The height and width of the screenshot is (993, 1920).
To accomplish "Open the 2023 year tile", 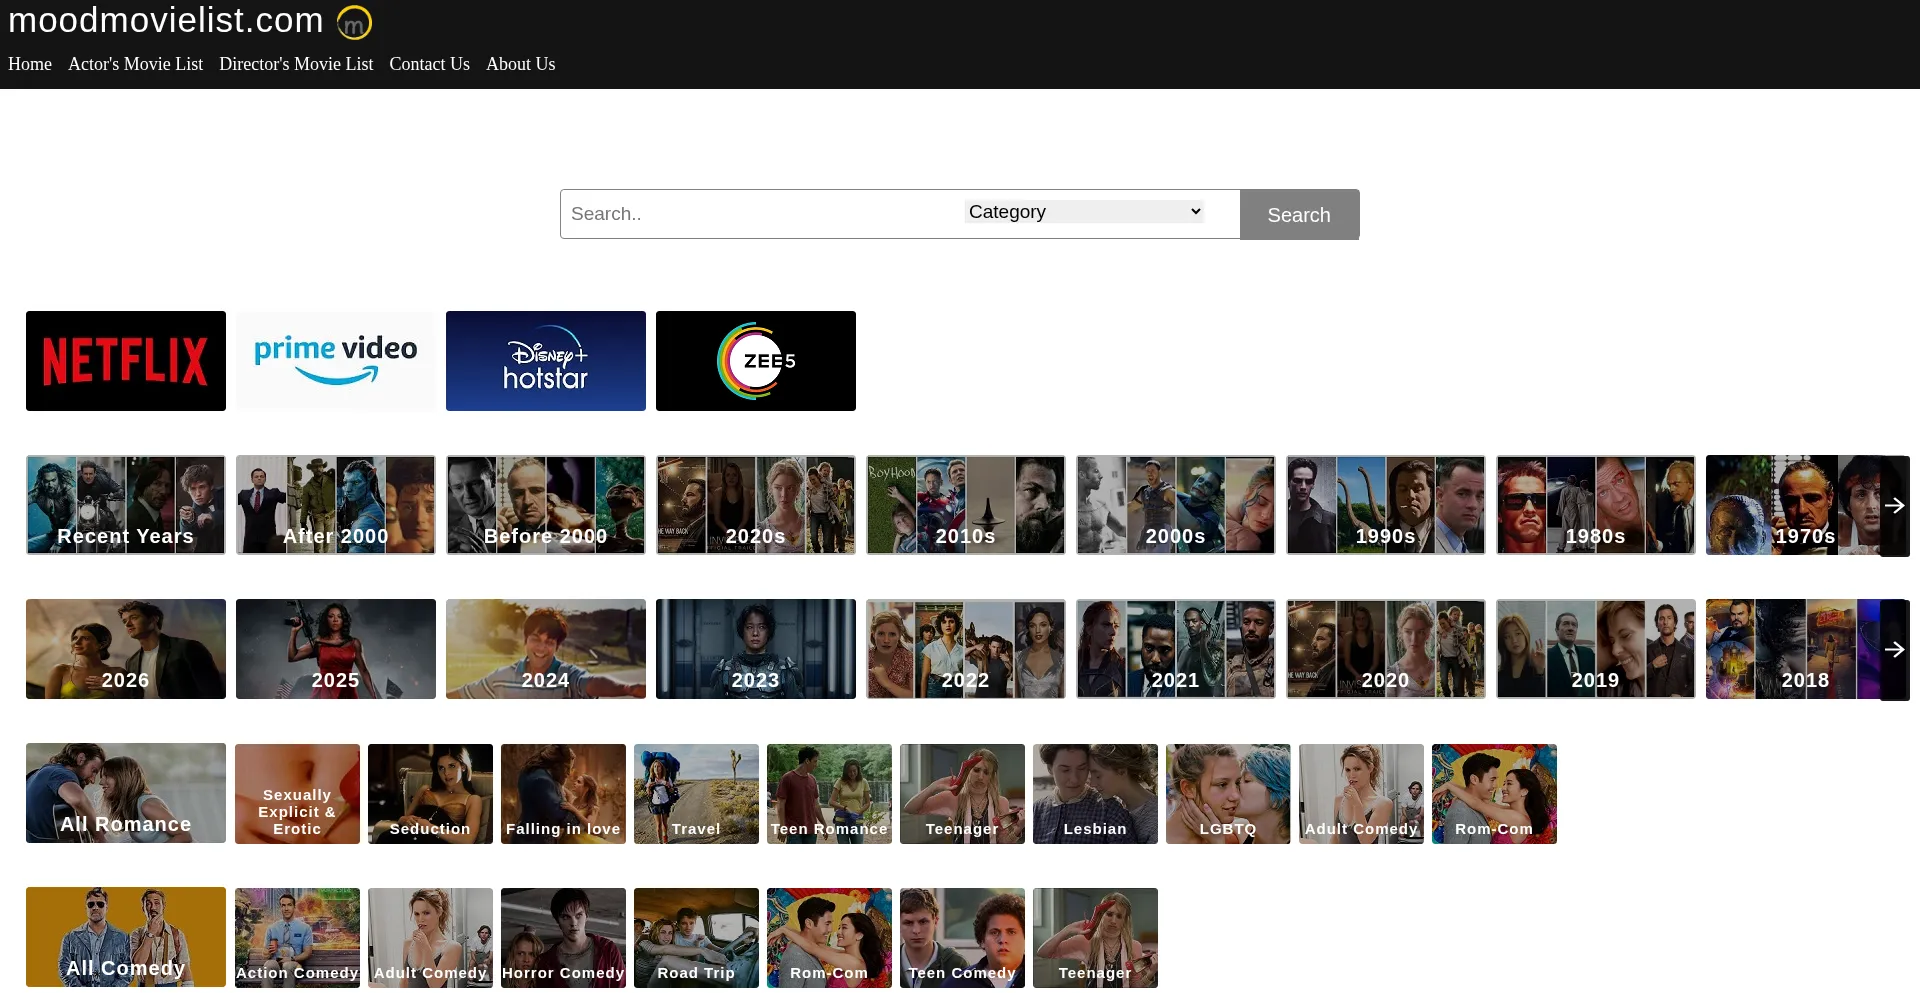I will (756, 649).
